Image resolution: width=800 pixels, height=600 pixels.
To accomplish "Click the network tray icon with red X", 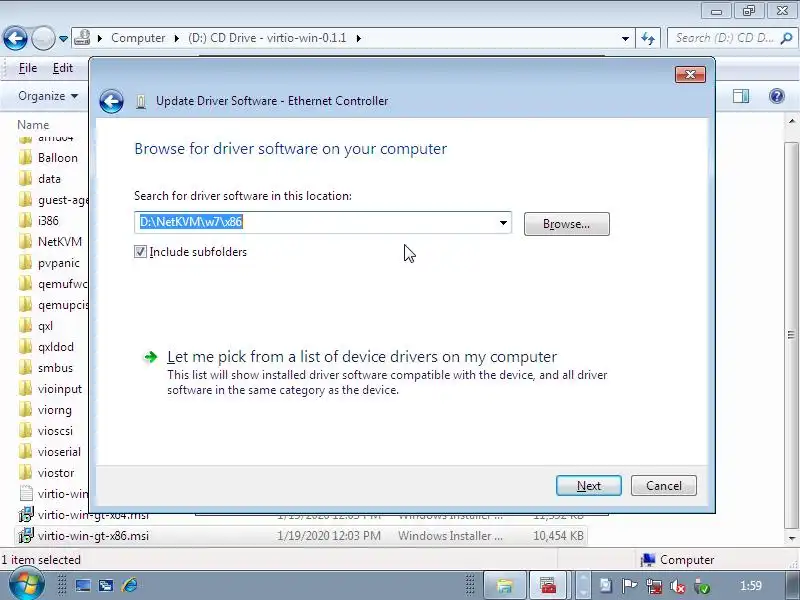I will click(654, 586).
